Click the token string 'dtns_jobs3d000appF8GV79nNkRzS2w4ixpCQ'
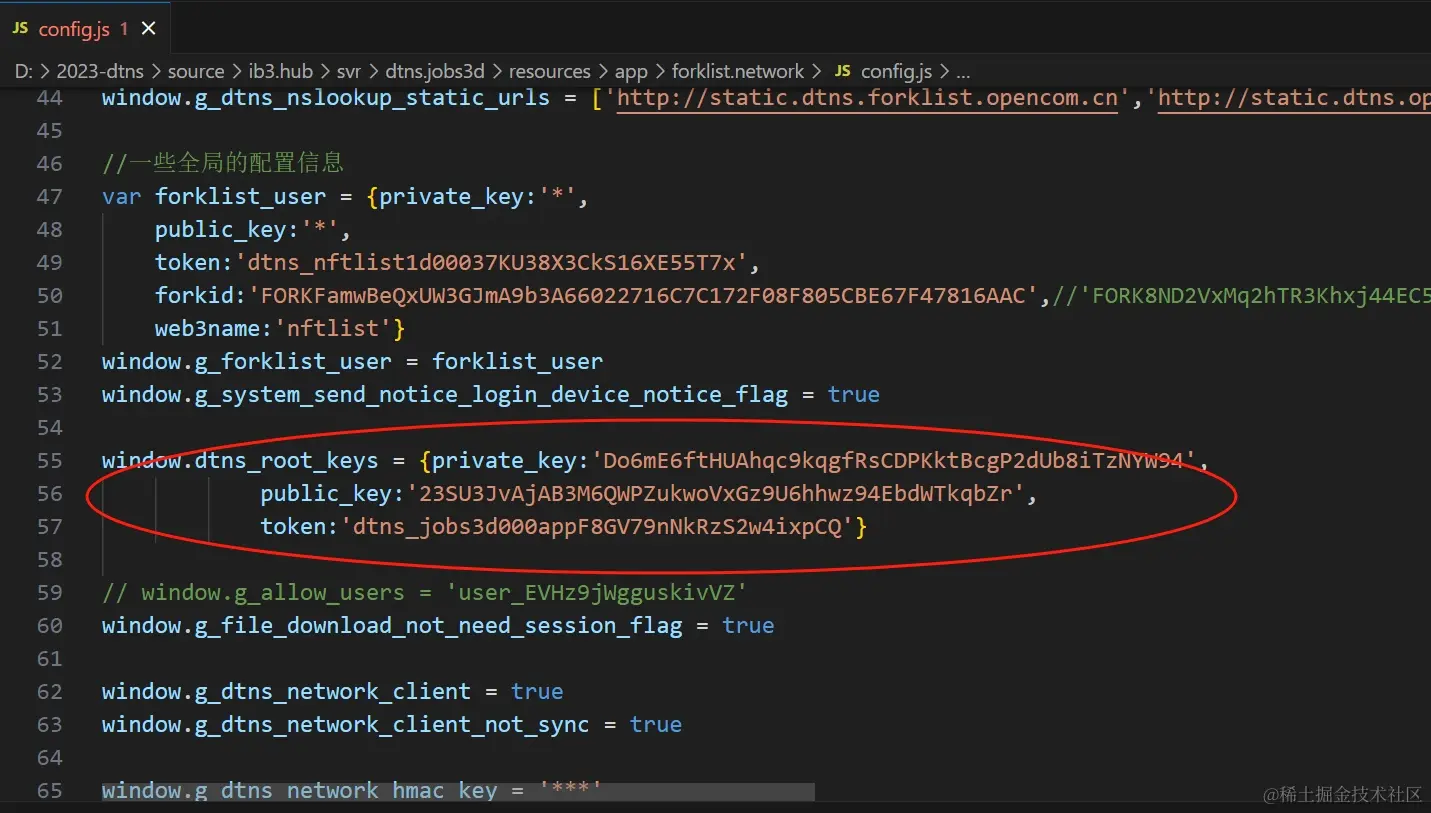This screenshot has width=1431, height=813. tap(597, 527)
